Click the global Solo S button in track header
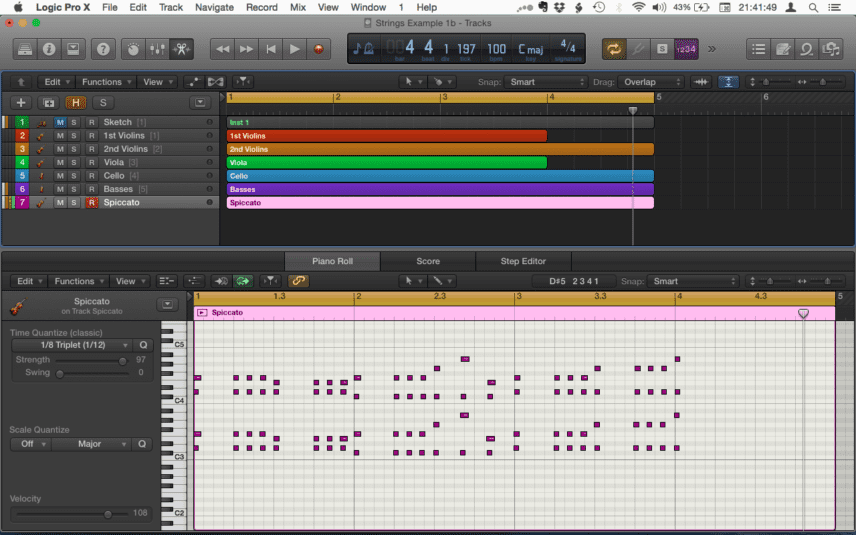Image resolution: width=856 pixels, height=535 pixels. point(103,103)
